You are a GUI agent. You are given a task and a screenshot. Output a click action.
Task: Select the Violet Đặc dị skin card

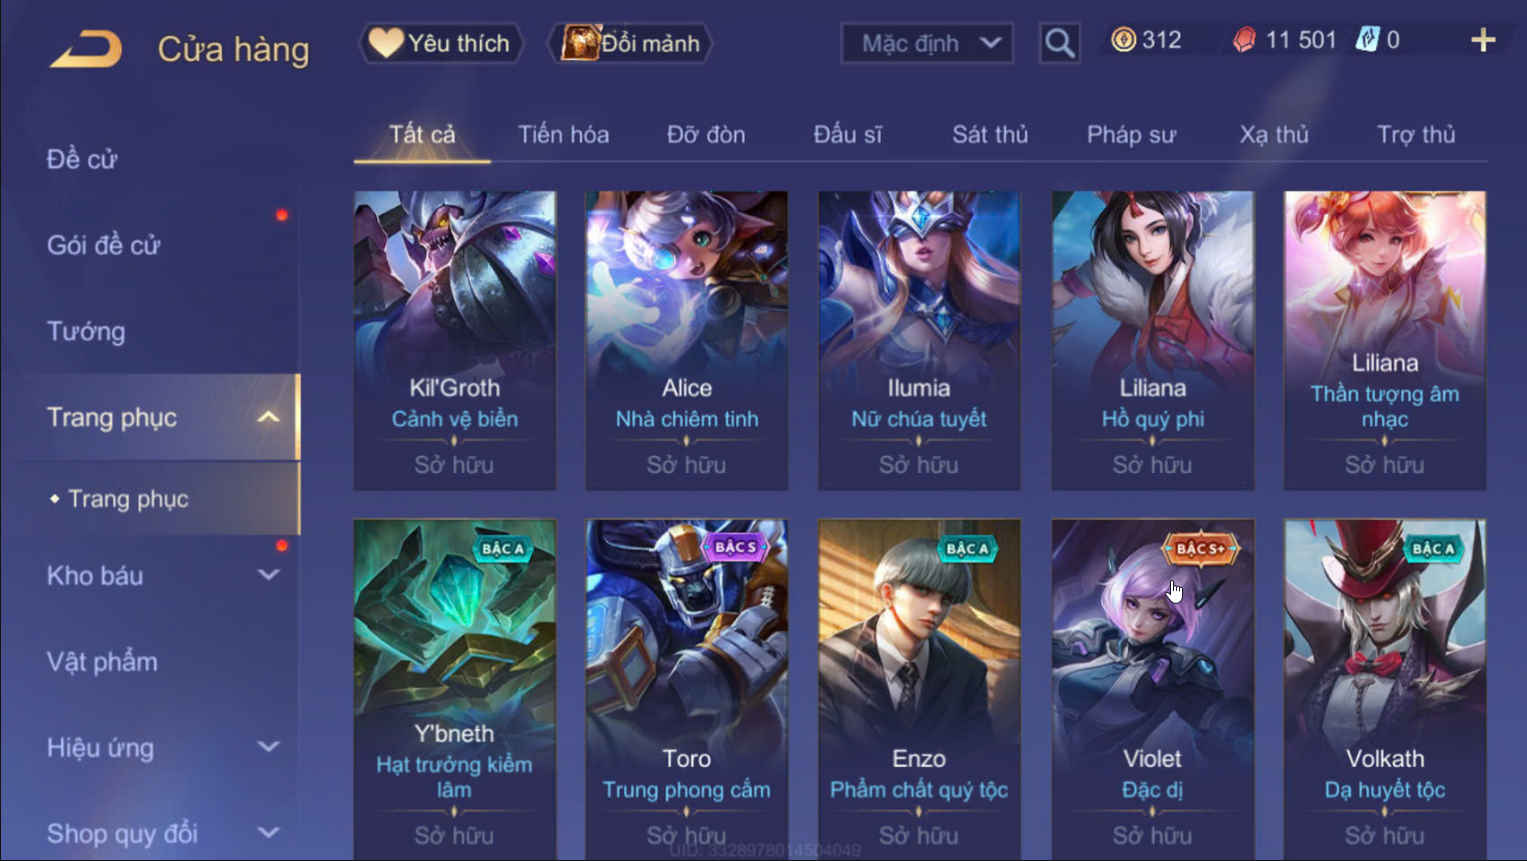(1152, 688)
